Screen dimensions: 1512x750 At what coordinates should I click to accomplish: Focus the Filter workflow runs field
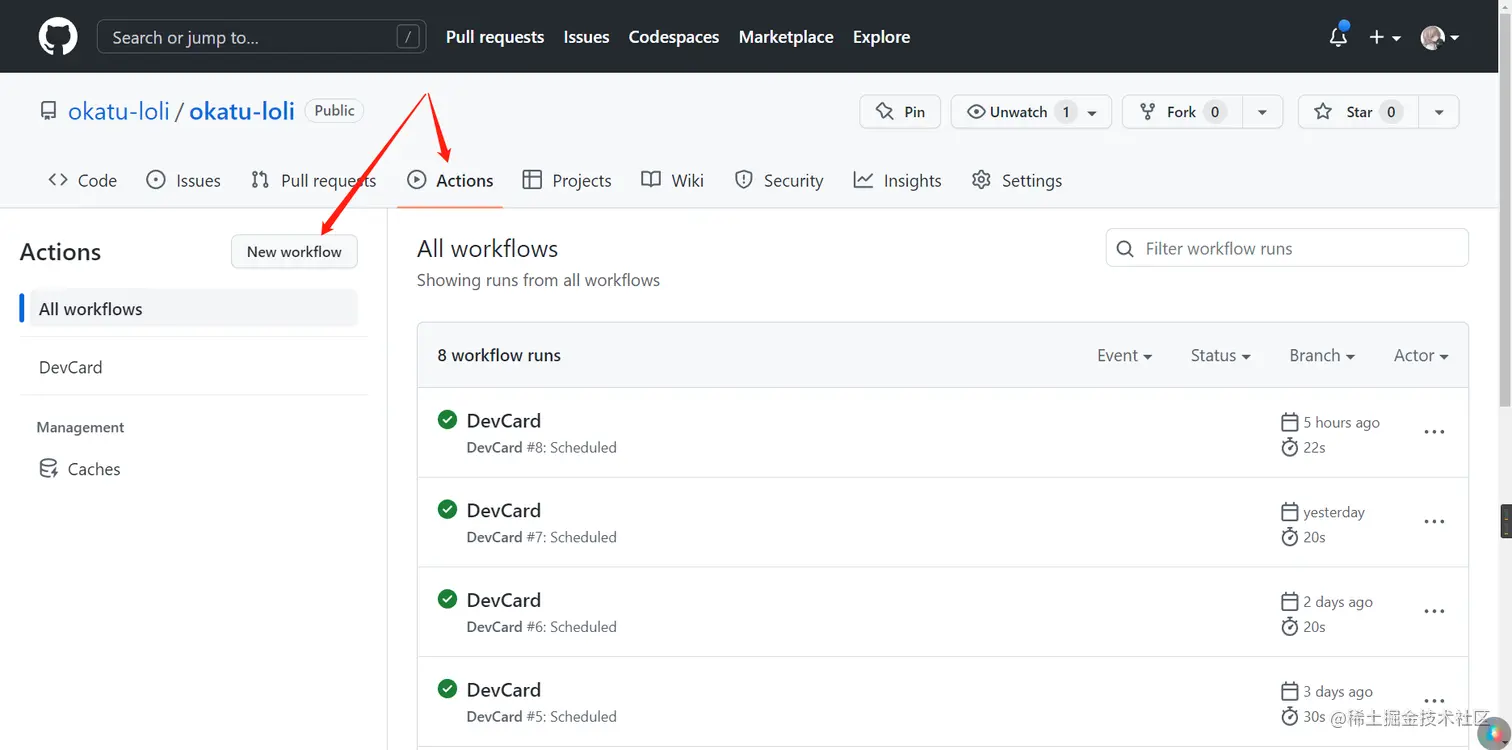1287,248
